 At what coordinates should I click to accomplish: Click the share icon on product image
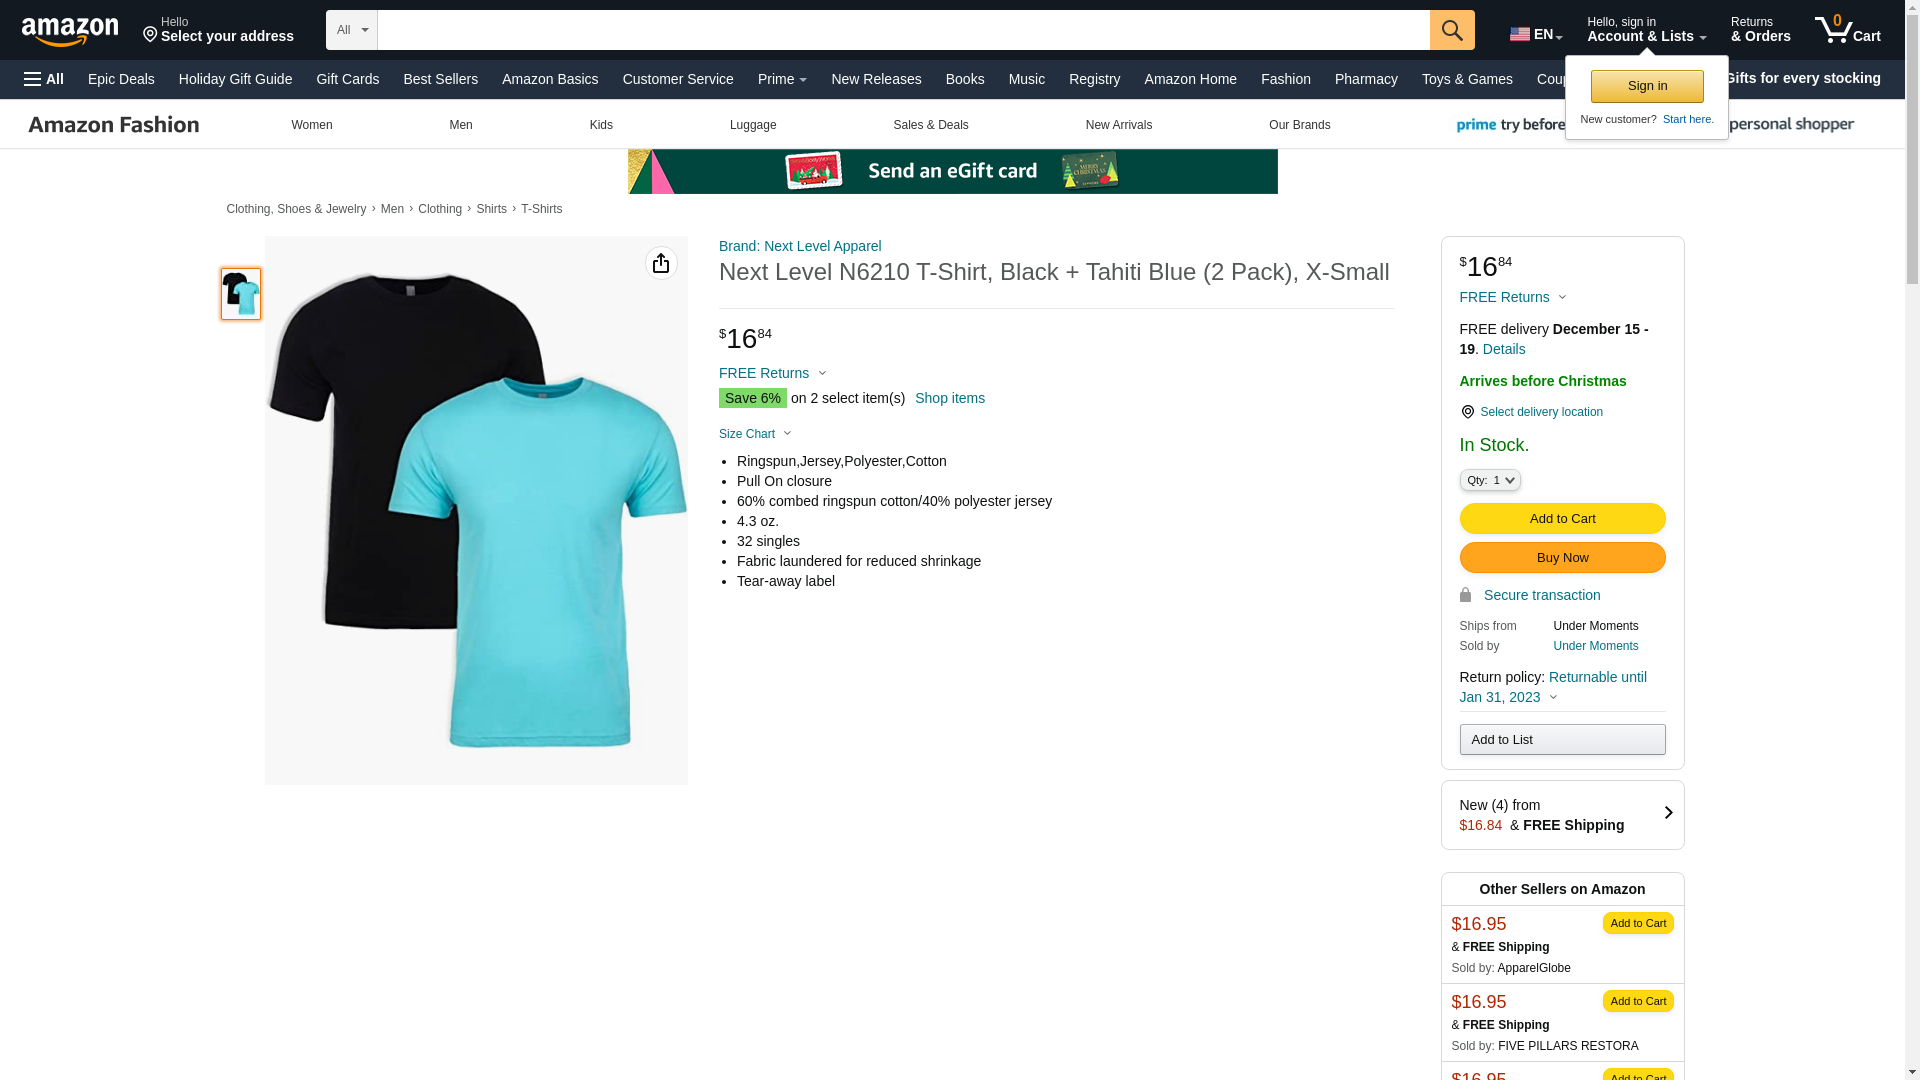click(660, 263)
